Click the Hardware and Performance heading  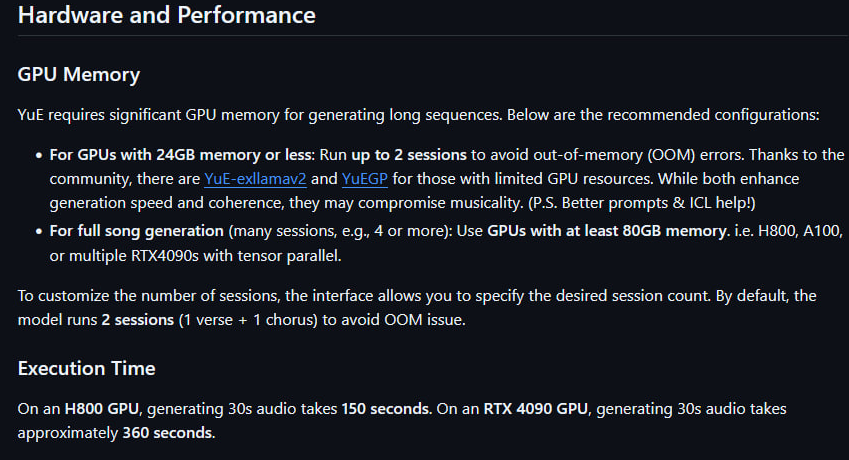pos(166,15)
